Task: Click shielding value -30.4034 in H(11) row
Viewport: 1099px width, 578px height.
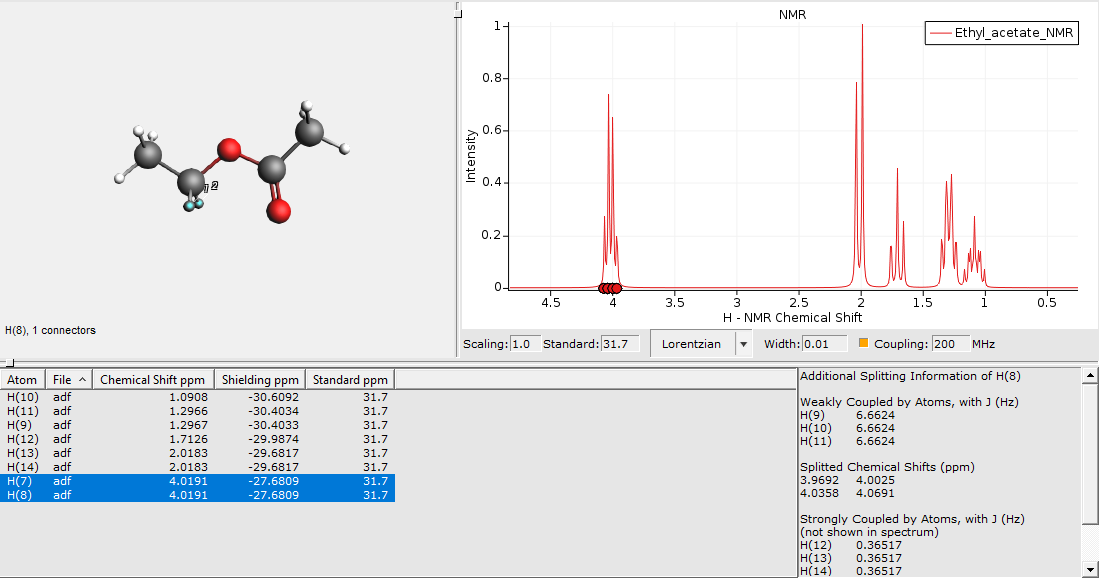Action: point(273,411)
